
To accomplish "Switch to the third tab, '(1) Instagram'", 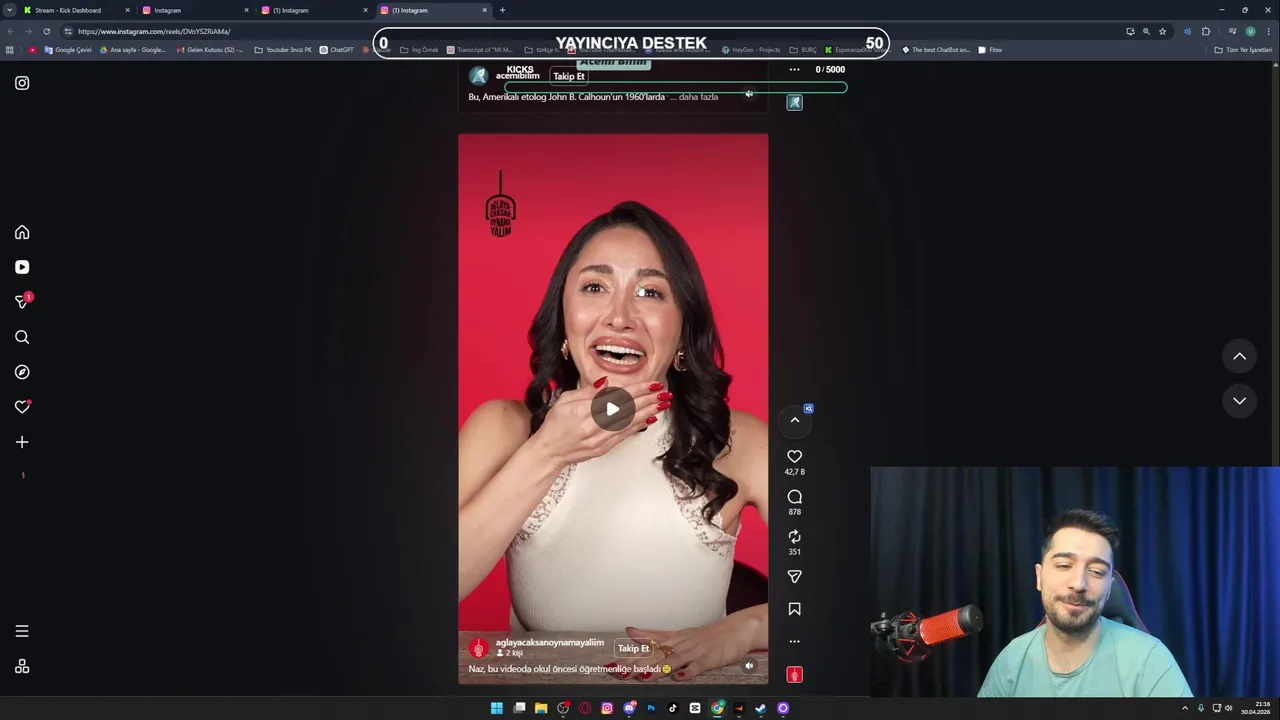I will (313, 10).
